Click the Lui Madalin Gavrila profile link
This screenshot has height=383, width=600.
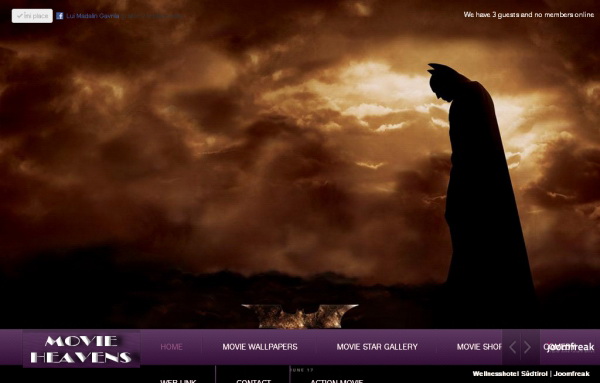[x=93, y=16]
